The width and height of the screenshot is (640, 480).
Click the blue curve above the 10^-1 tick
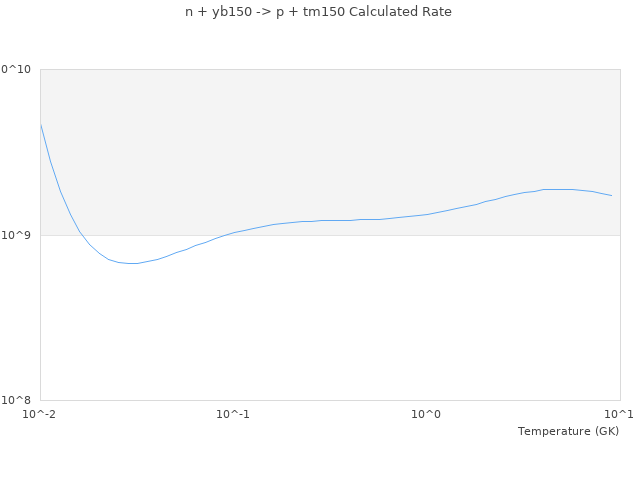point(232,233)
